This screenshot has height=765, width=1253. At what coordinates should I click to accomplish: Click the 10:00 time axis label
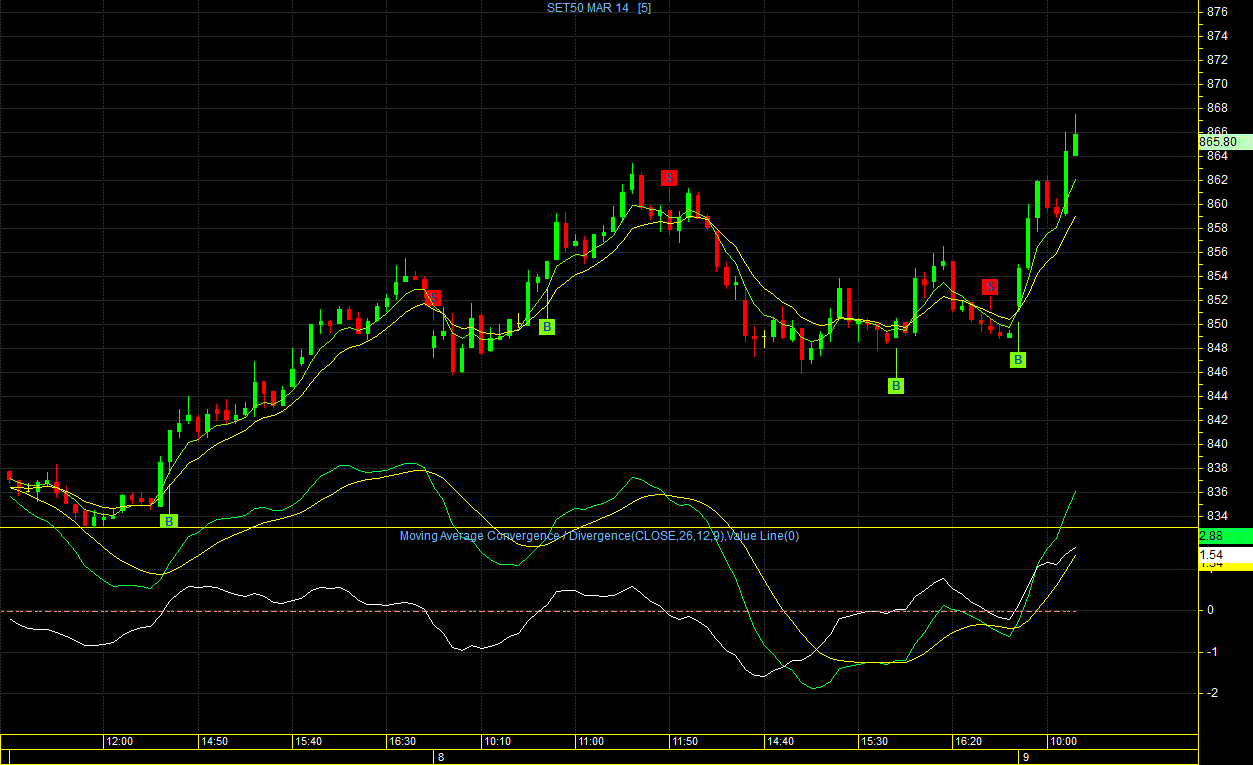(x=1062, y=742)
